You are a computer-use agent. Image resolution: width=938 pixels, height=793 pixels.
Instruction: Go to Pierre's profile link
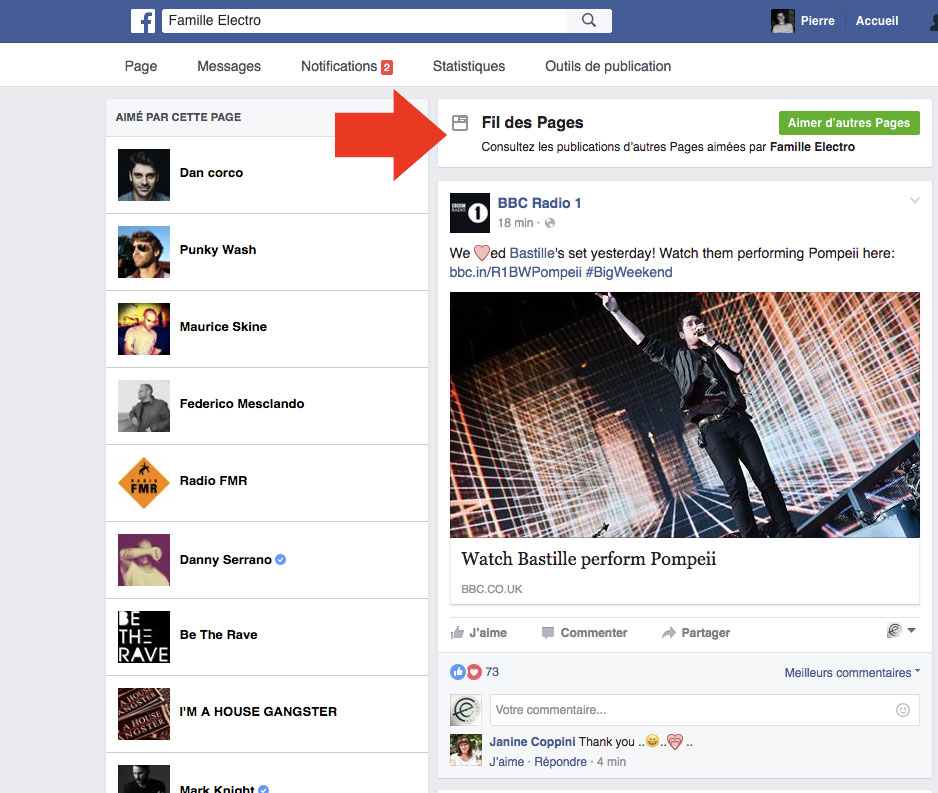click(x=817, y=21)
